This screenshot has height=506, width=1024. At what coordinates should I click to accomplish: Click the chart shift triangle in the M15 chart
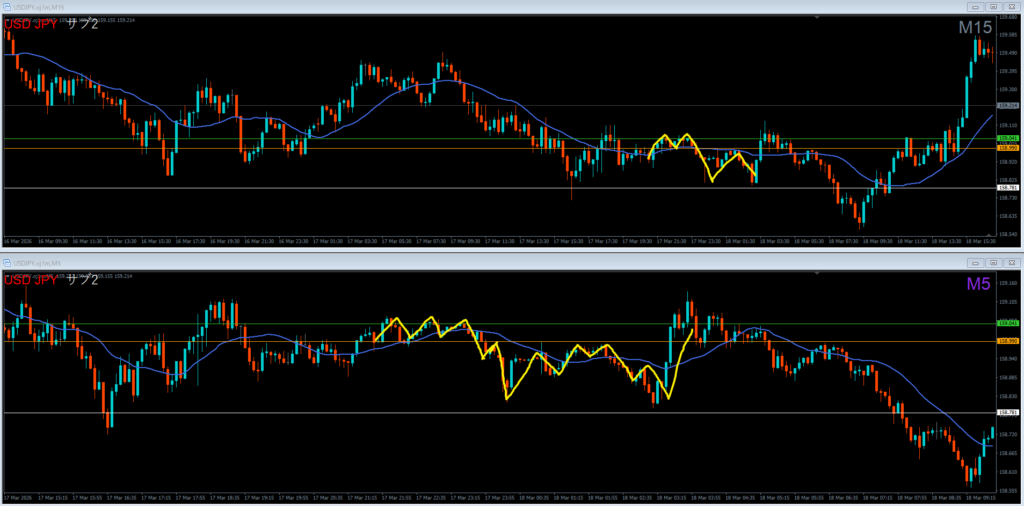coord(817,17)
